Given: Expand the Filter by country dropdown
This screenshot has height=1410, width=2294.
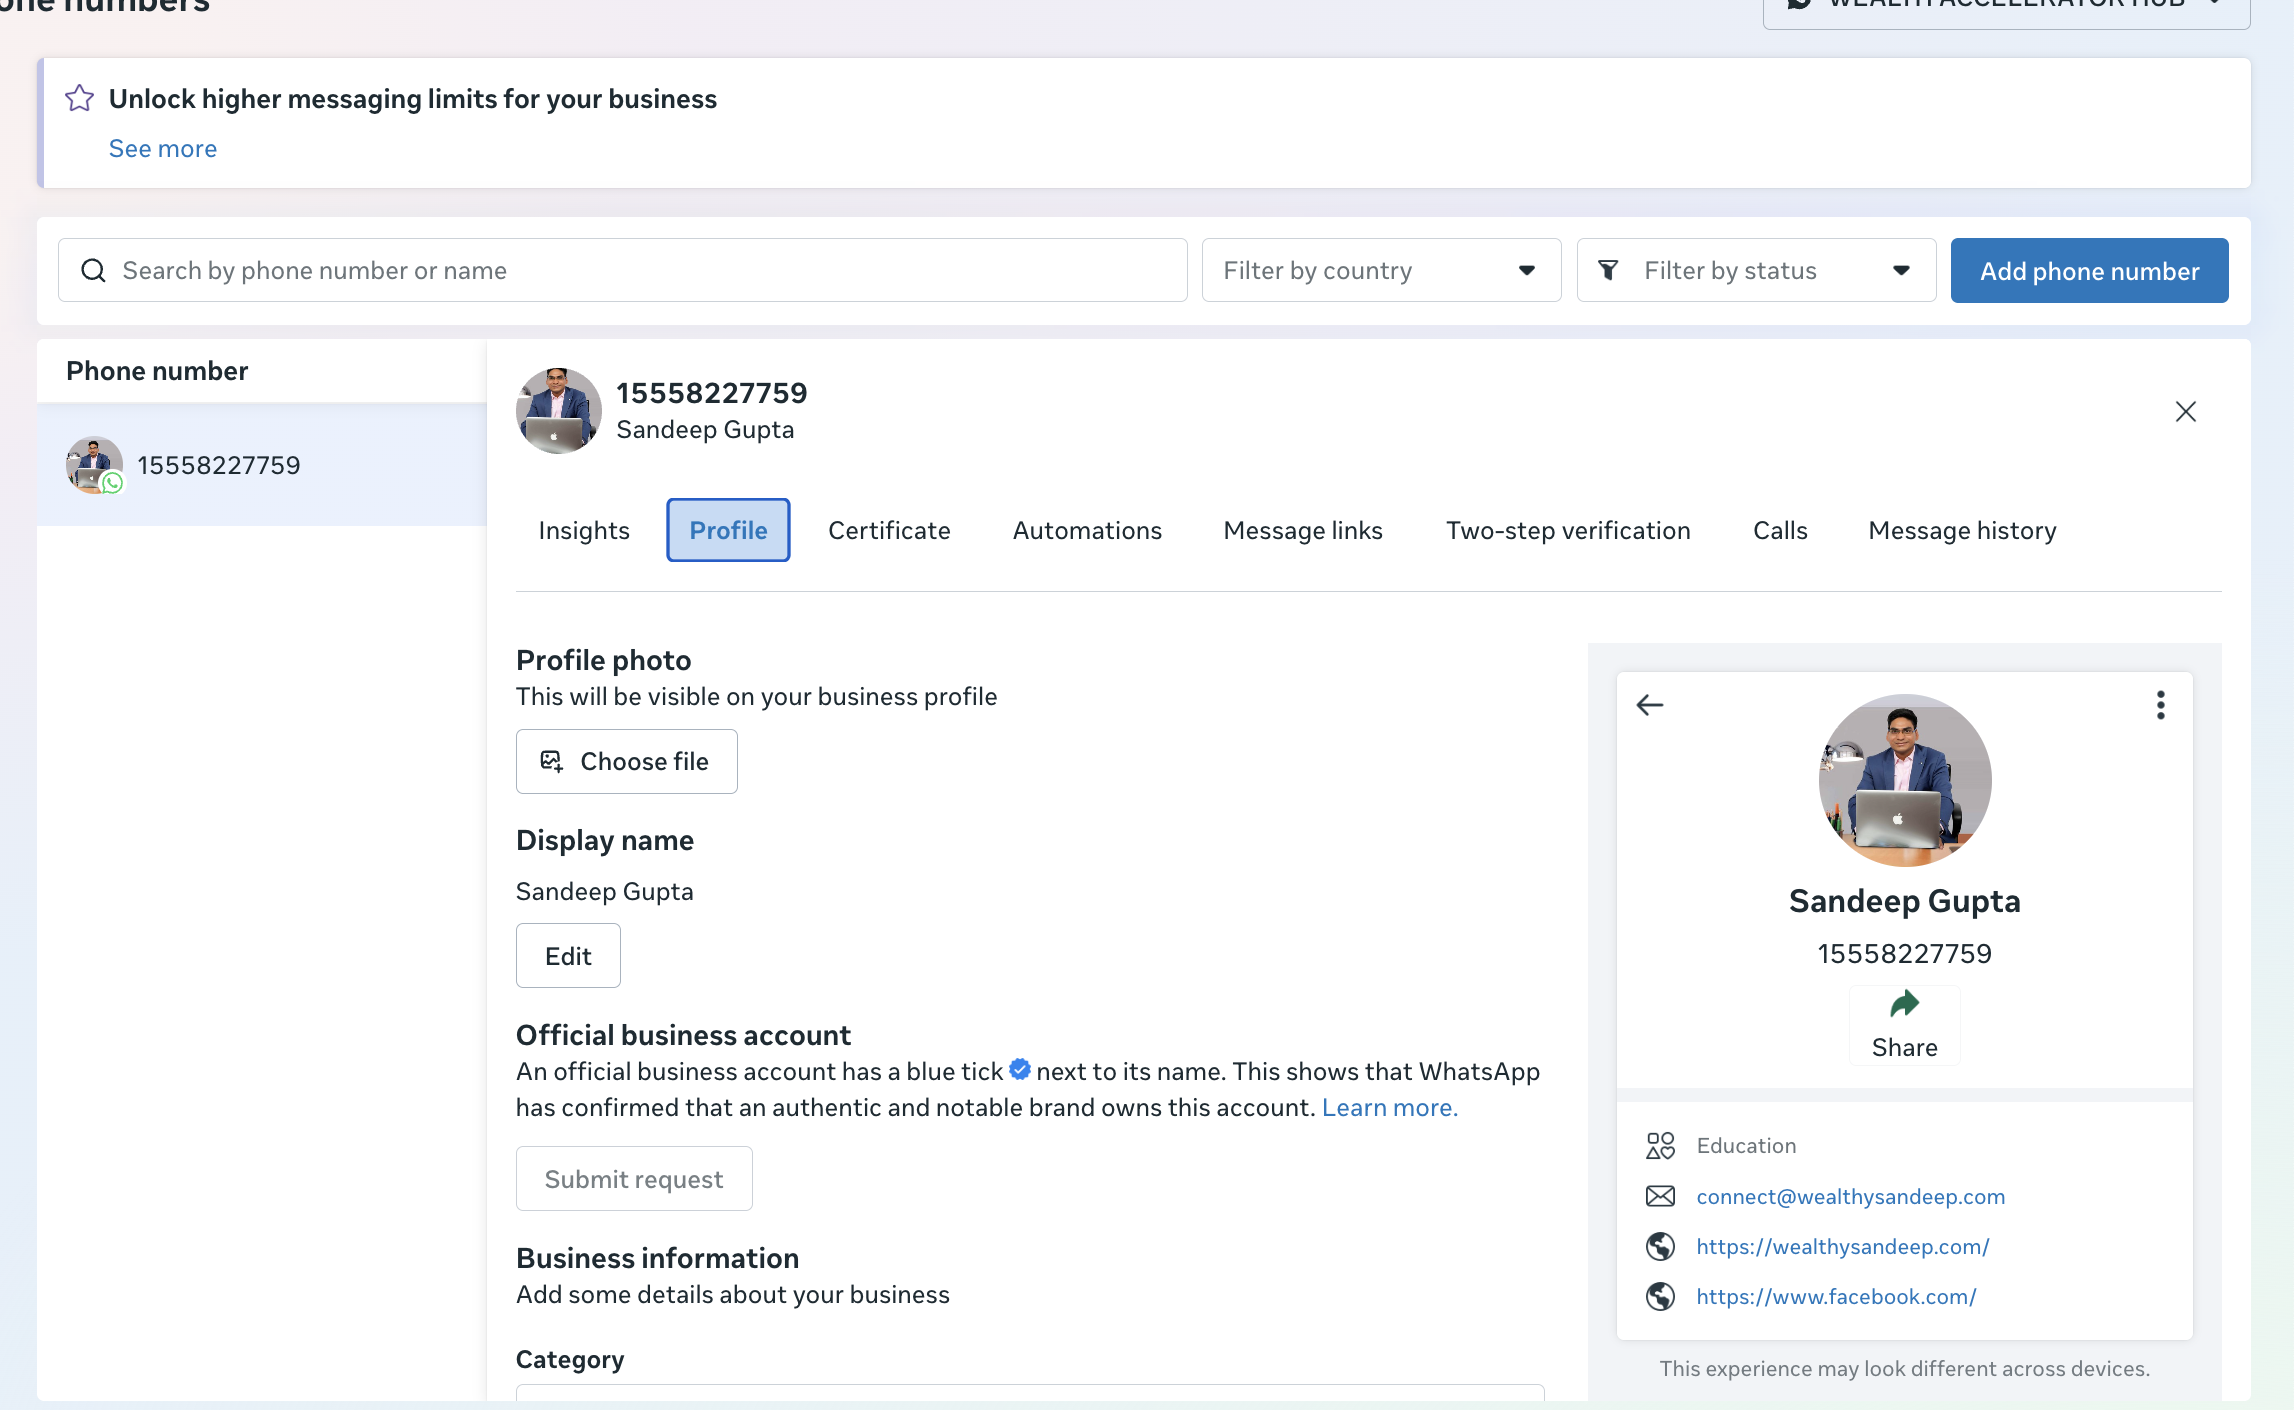Looking at the screenshot, I should (1381, 270).
